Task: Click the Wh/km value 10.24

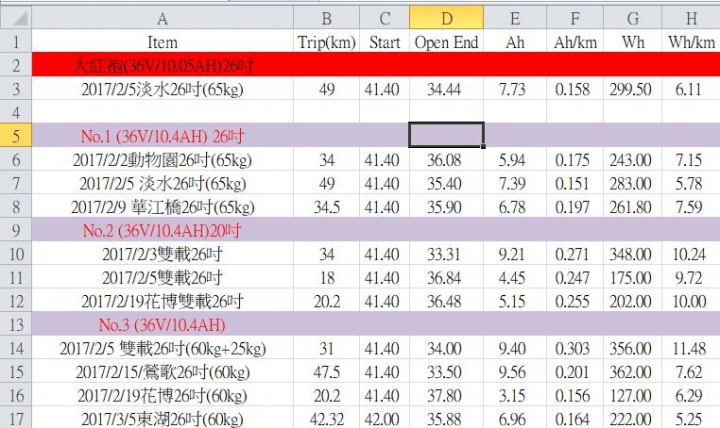Action: tap(691, 253)
